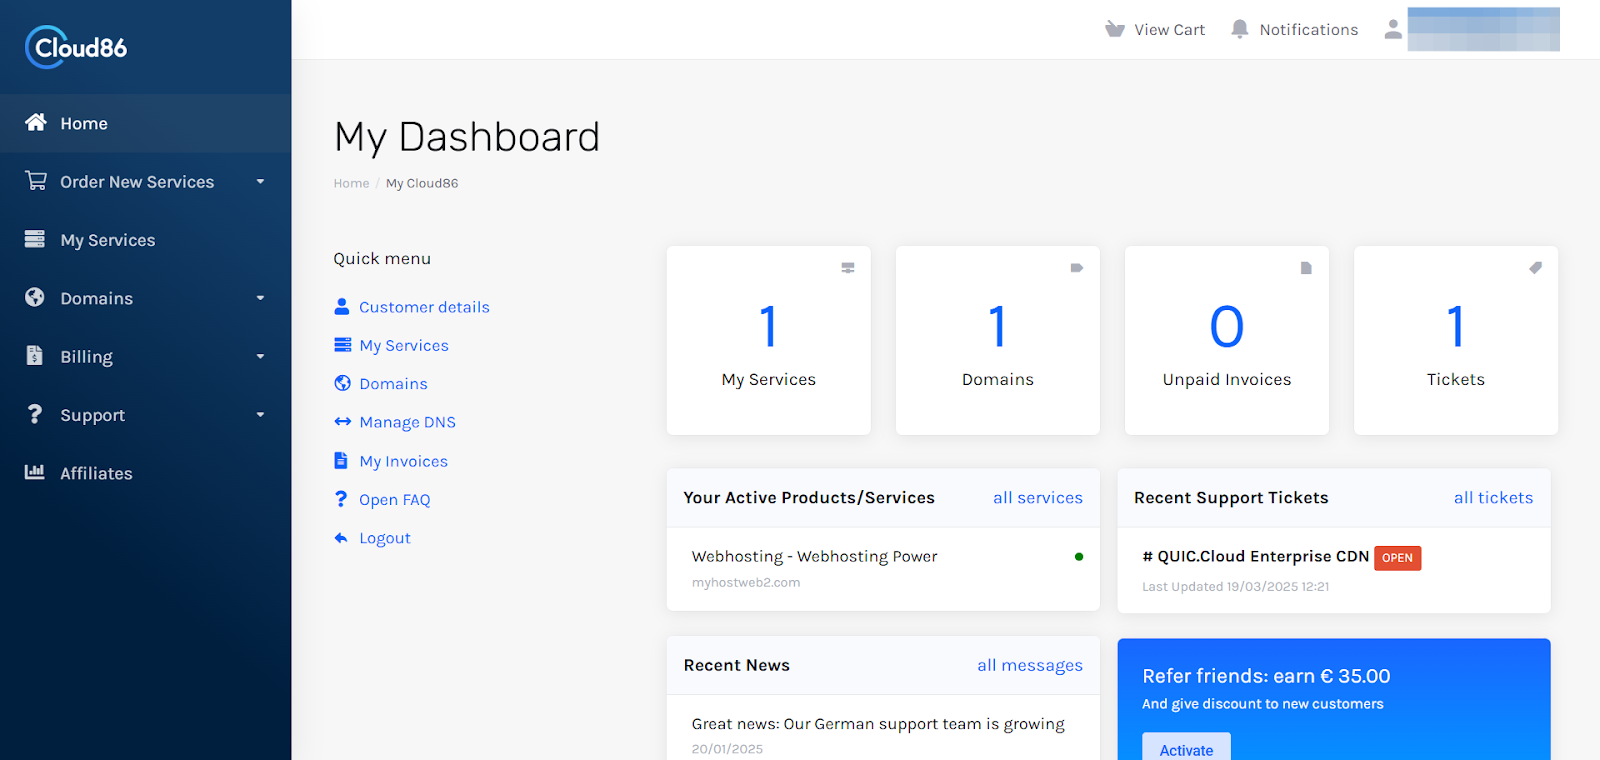This screenshot has width=1600, height=760.
Task: Click the blurred account name in top bar
Action: tap(1483, 29)
